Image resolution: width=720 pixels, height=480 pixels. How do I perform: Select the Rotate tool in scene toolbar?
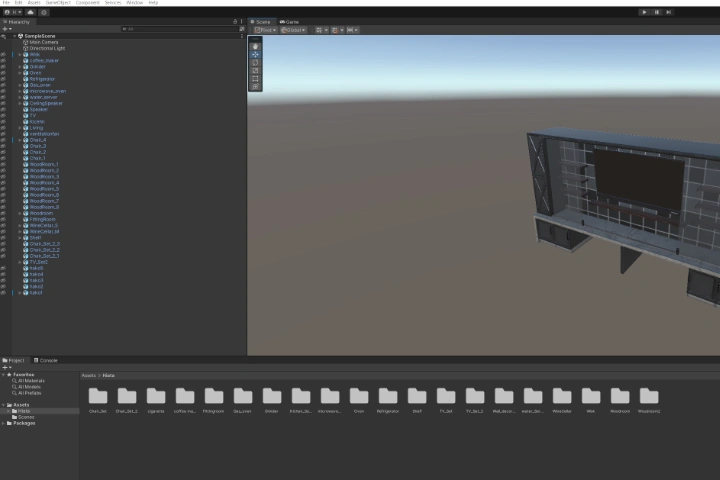click(255, 62)
